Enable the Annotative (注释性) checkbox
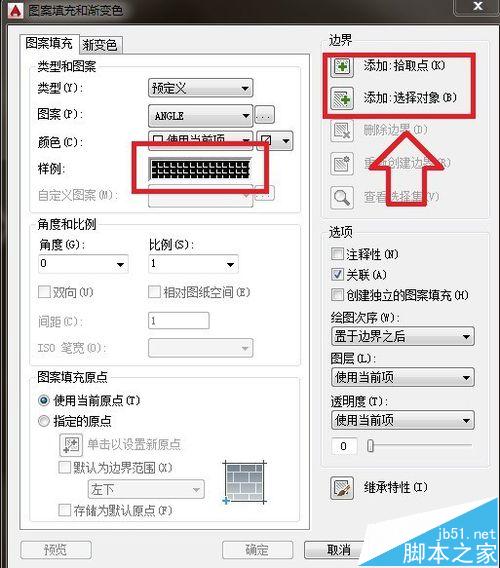The height and width of the screenshot is (568, 500). 337,254
